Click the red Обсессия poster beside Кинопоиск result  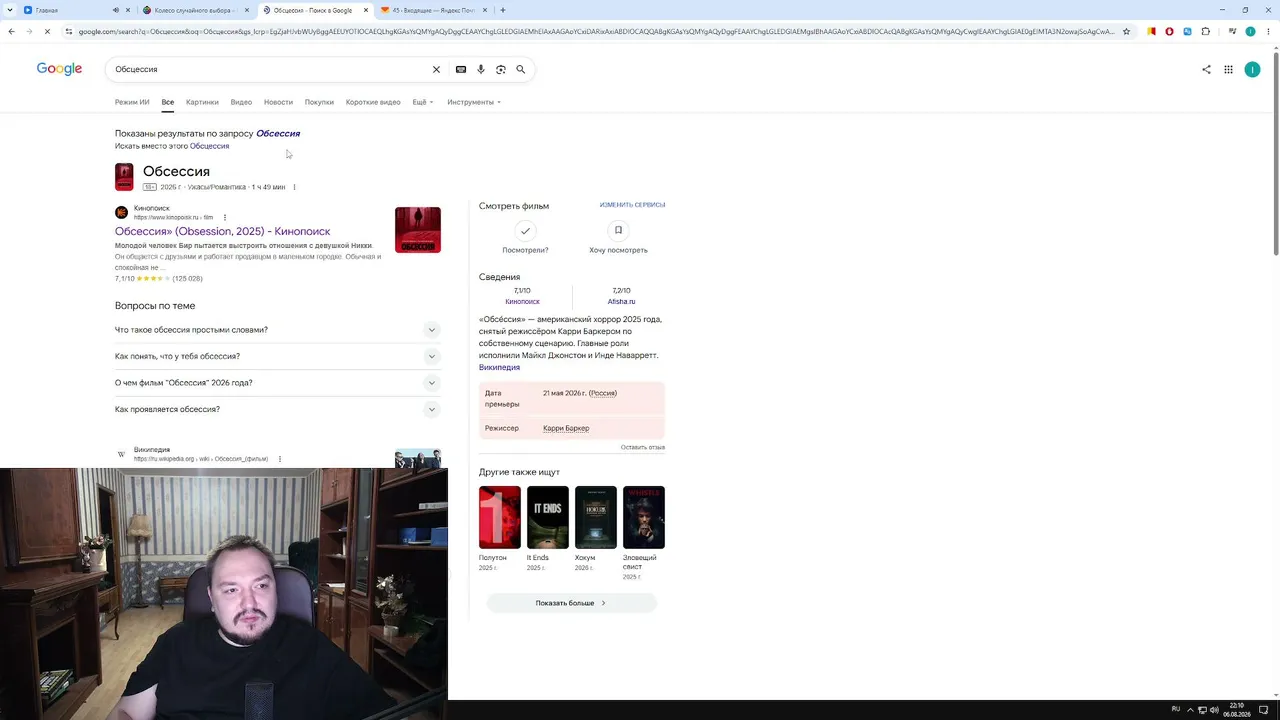[x=418, y=230]
